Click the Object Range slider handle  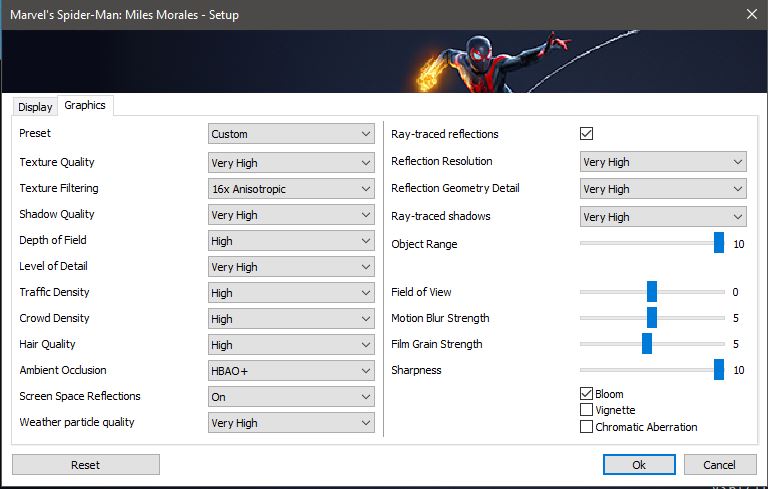click(x=719, y=243)
